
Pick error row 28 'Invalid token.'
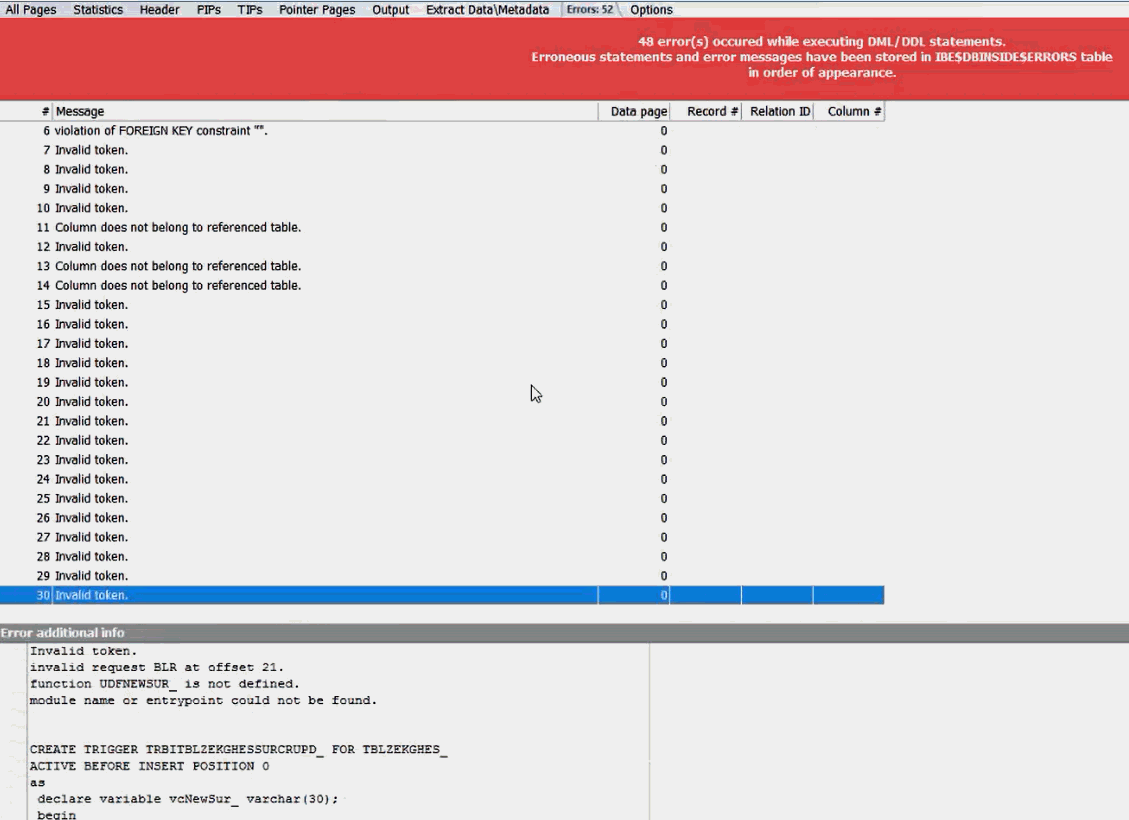coord(442,557)
